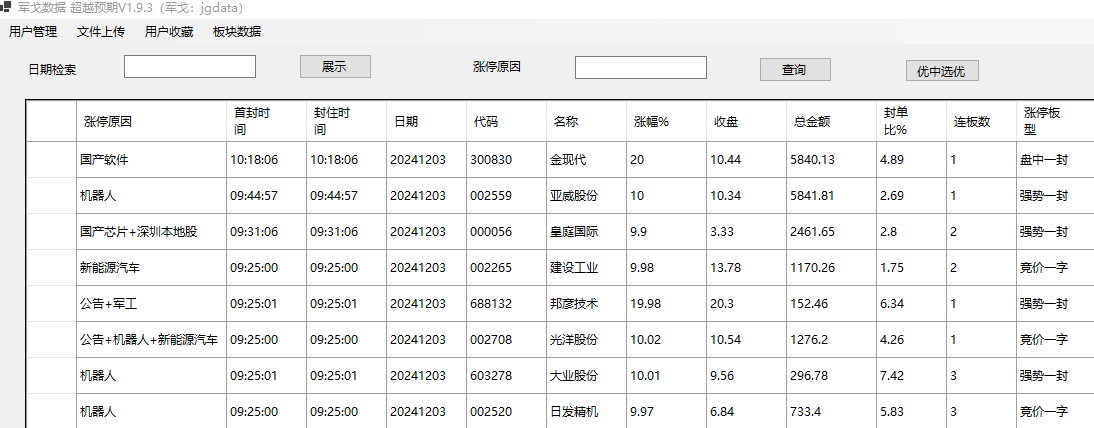
Task: Click the 优中选优 button
Action: [x=942, y=71]
